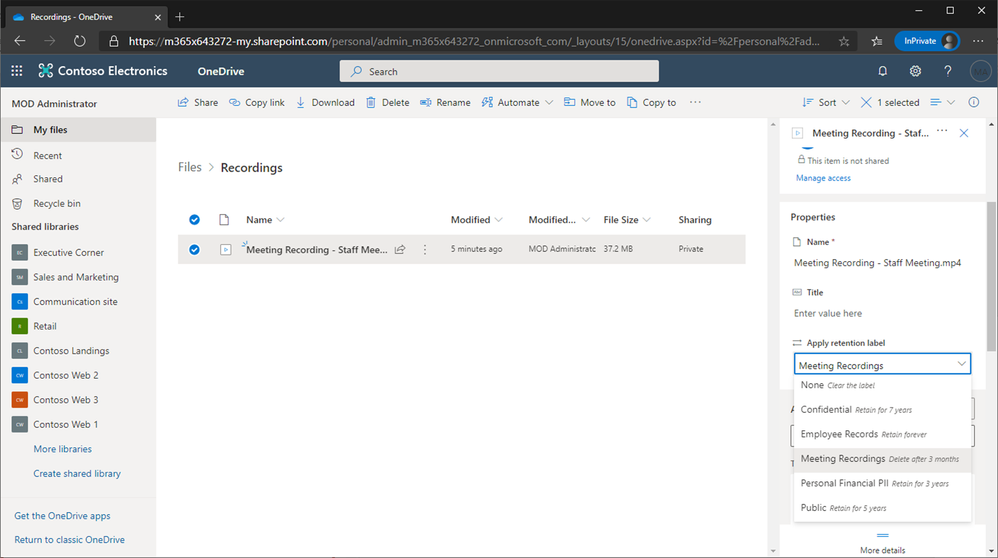Click the Copy to command

point(652,102)
